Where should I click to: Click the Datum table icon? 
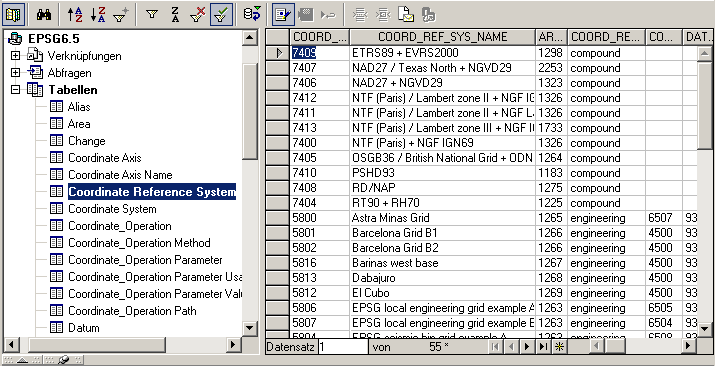tap(56, 328)
